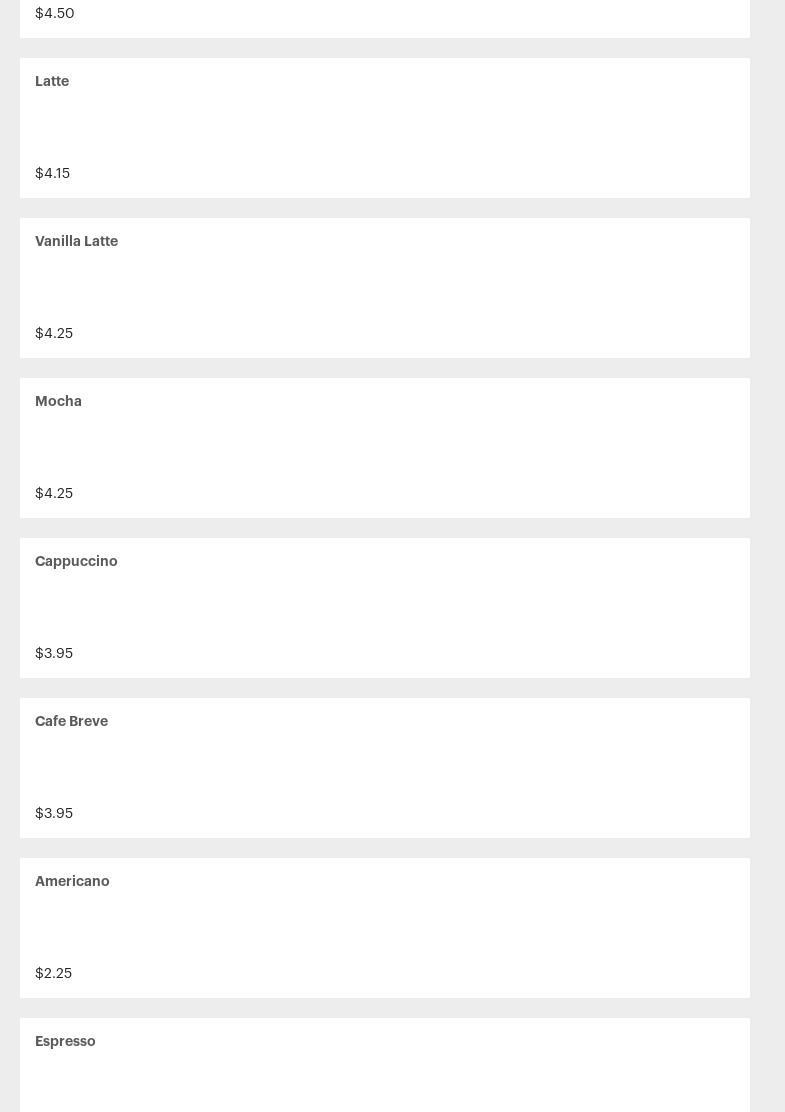Click the $4.50 price at top
The image size is (785, 1112).
point(54,13)
